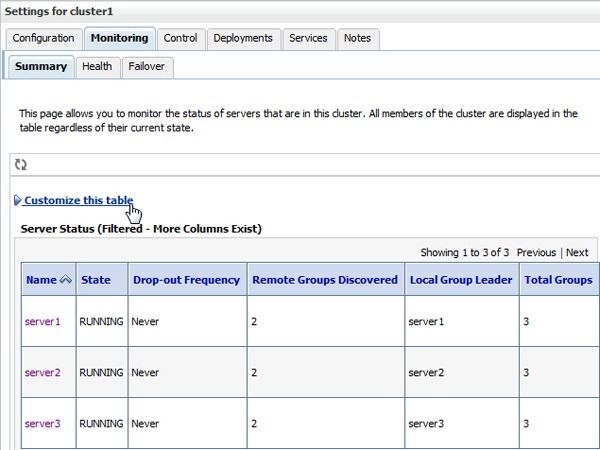The image size is (600, 450).
Task: Open the Customize this table link
Action: (79, 200)
